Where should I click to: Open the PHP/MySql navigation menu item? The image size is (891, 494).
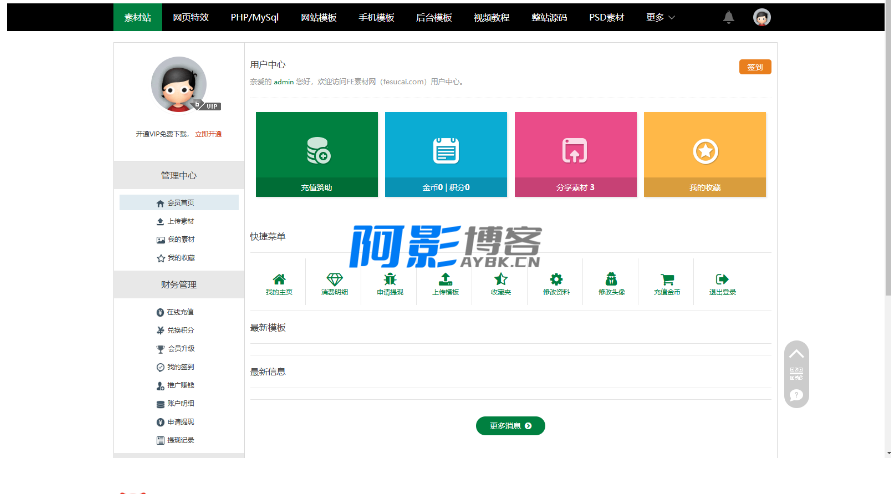pos(254,17)
